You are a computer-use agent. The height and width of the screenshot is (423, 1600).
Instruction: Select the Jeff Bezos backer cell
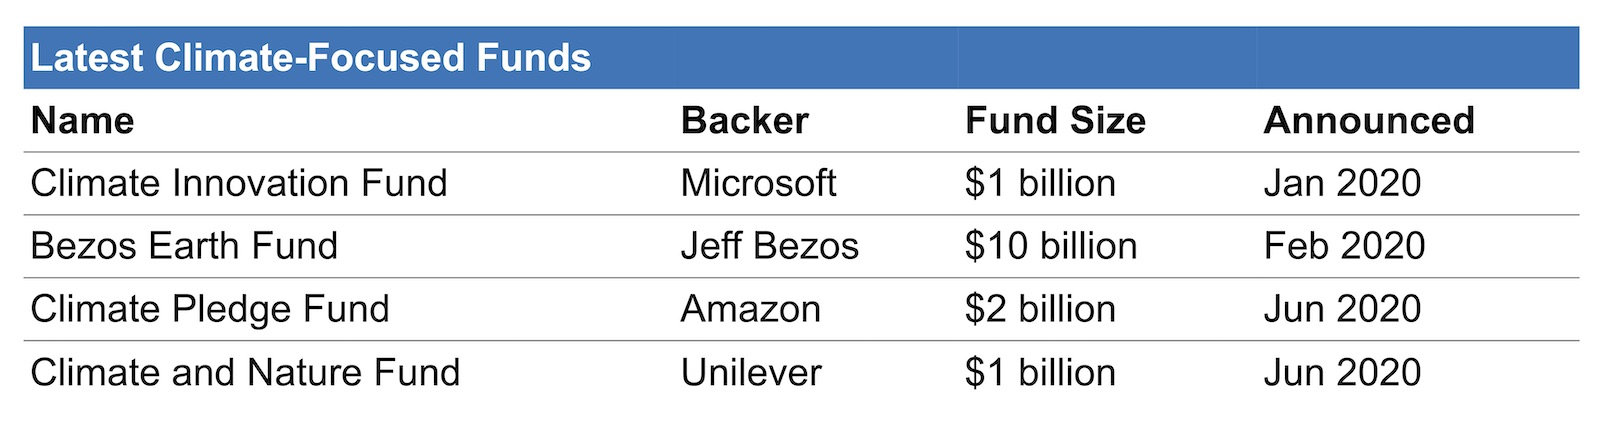[x=769, y=246]
